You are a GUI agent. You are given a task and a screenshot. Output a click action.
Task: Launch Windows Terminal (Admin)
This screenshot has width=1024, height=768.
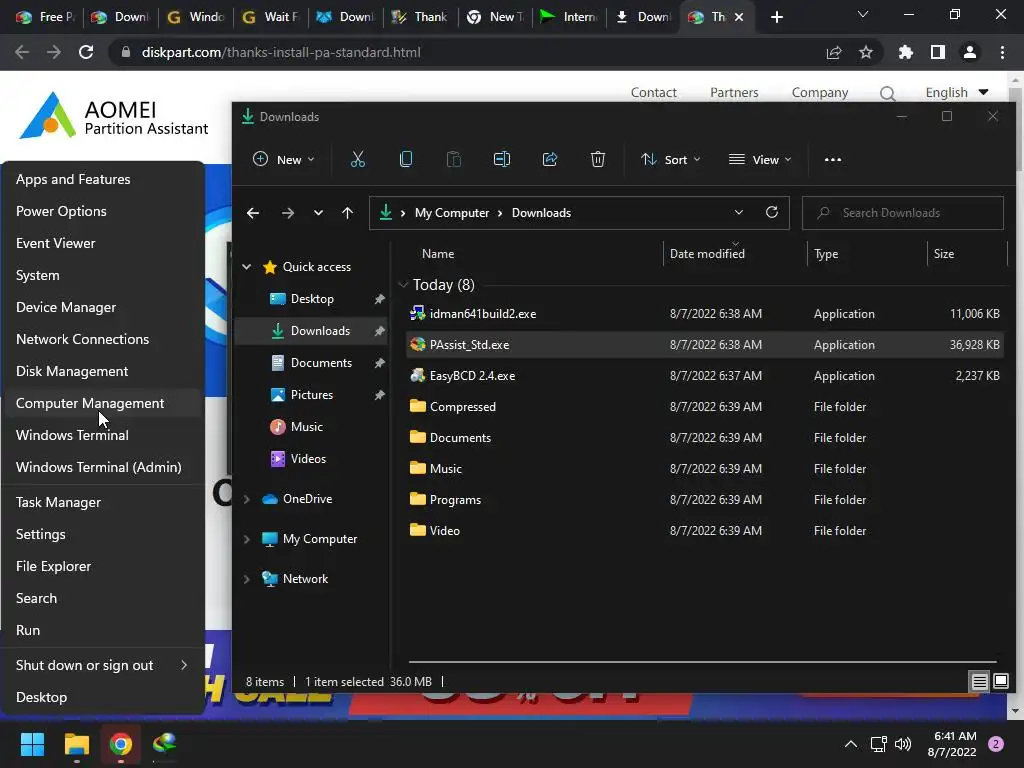click(103, 467)
